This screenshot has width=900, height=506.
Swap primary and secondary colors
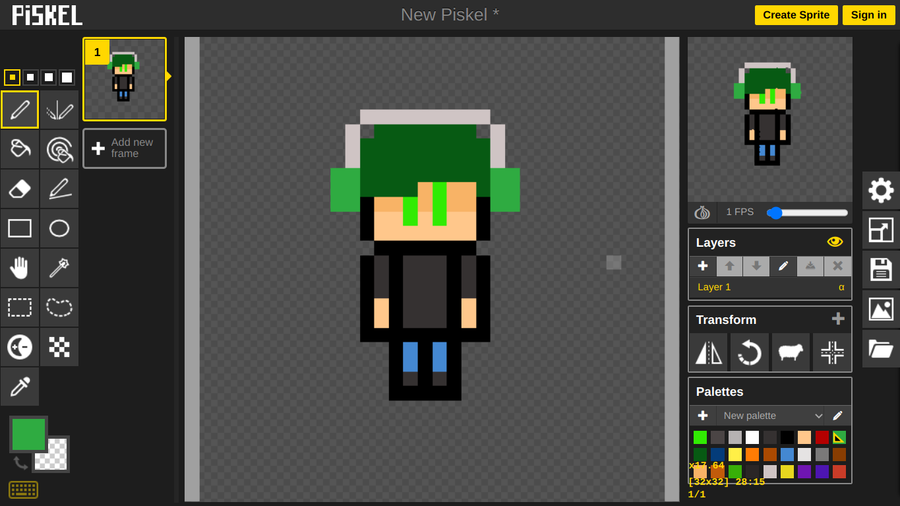(x=20, y=462)
